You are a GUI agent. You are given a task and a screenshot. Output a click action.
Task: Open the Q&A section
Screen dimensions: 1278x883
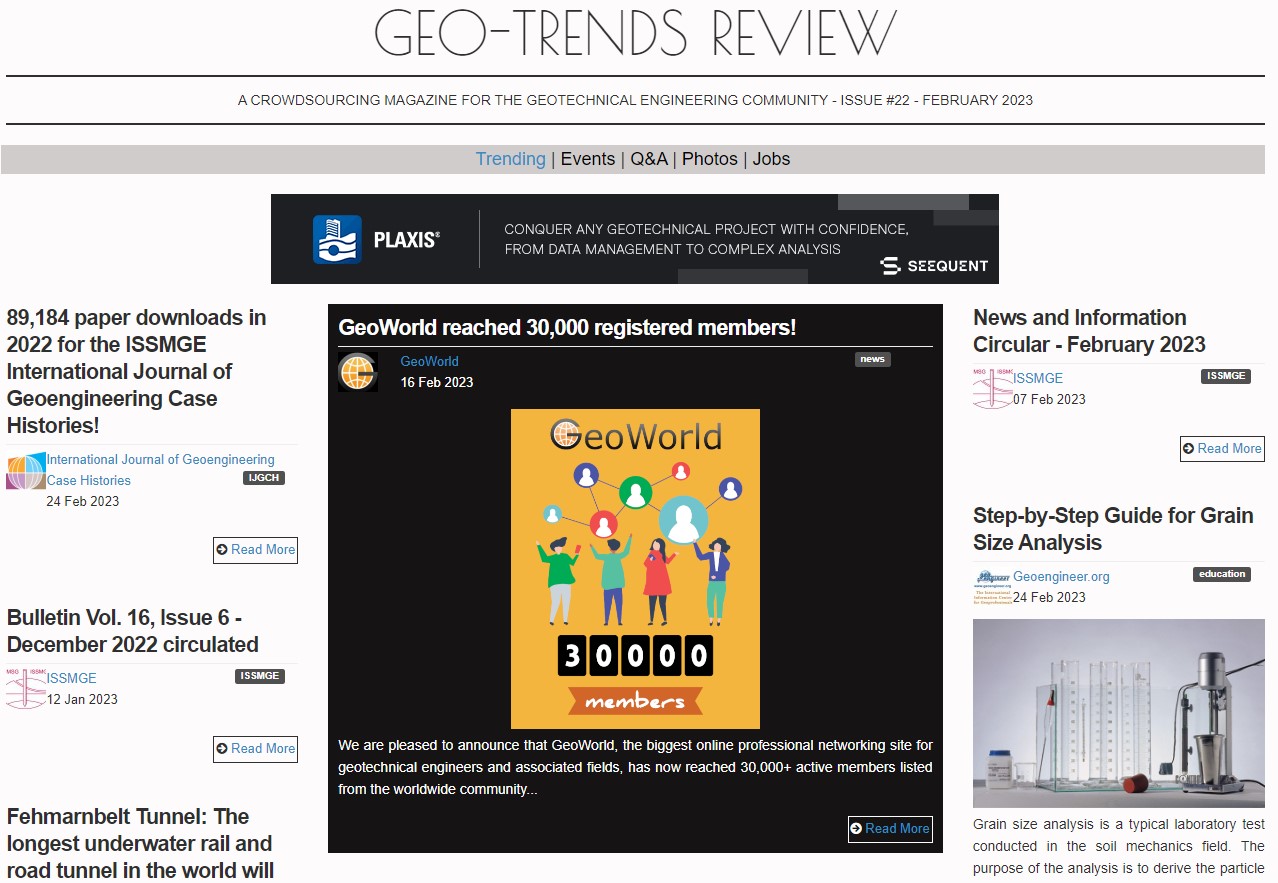647,159
